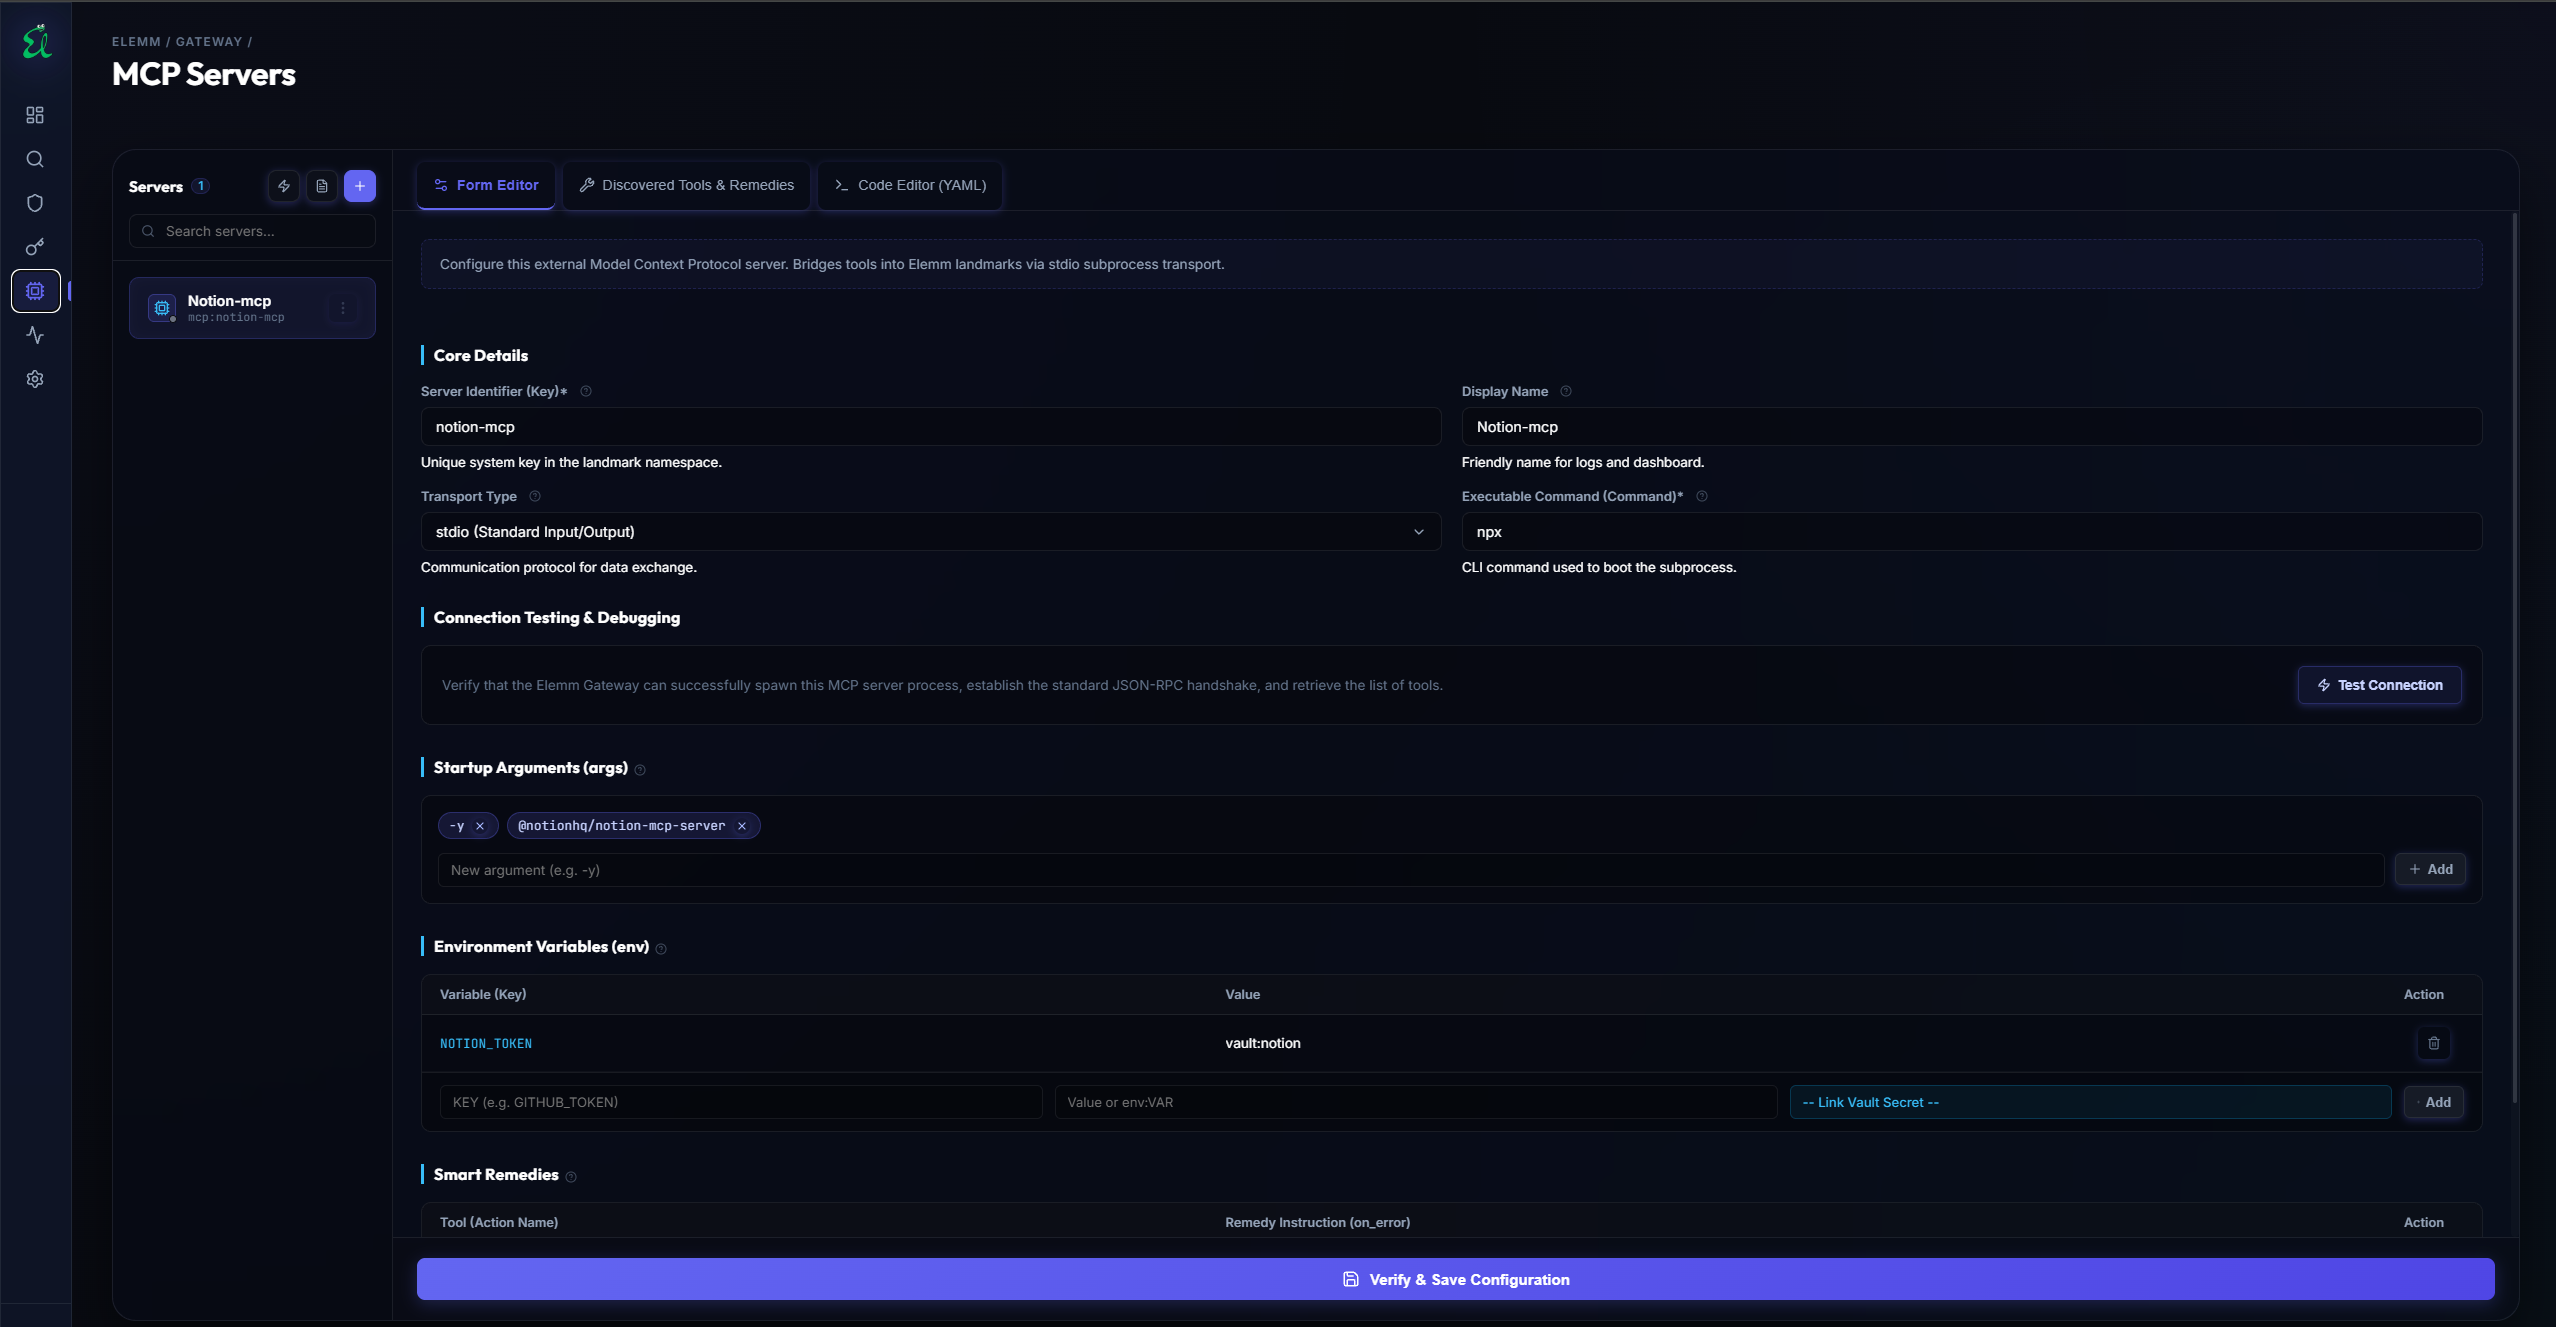The width and height of the screenshot is (2556, 1327).
Task: Show help for Smart Remedies
Action: click(571, 1177)
